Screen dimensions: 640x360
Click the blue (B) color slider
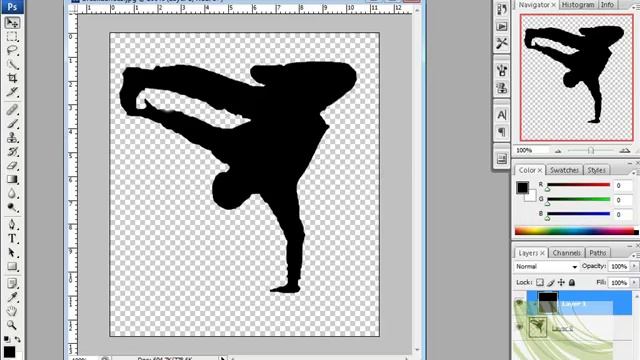(578, 213)
